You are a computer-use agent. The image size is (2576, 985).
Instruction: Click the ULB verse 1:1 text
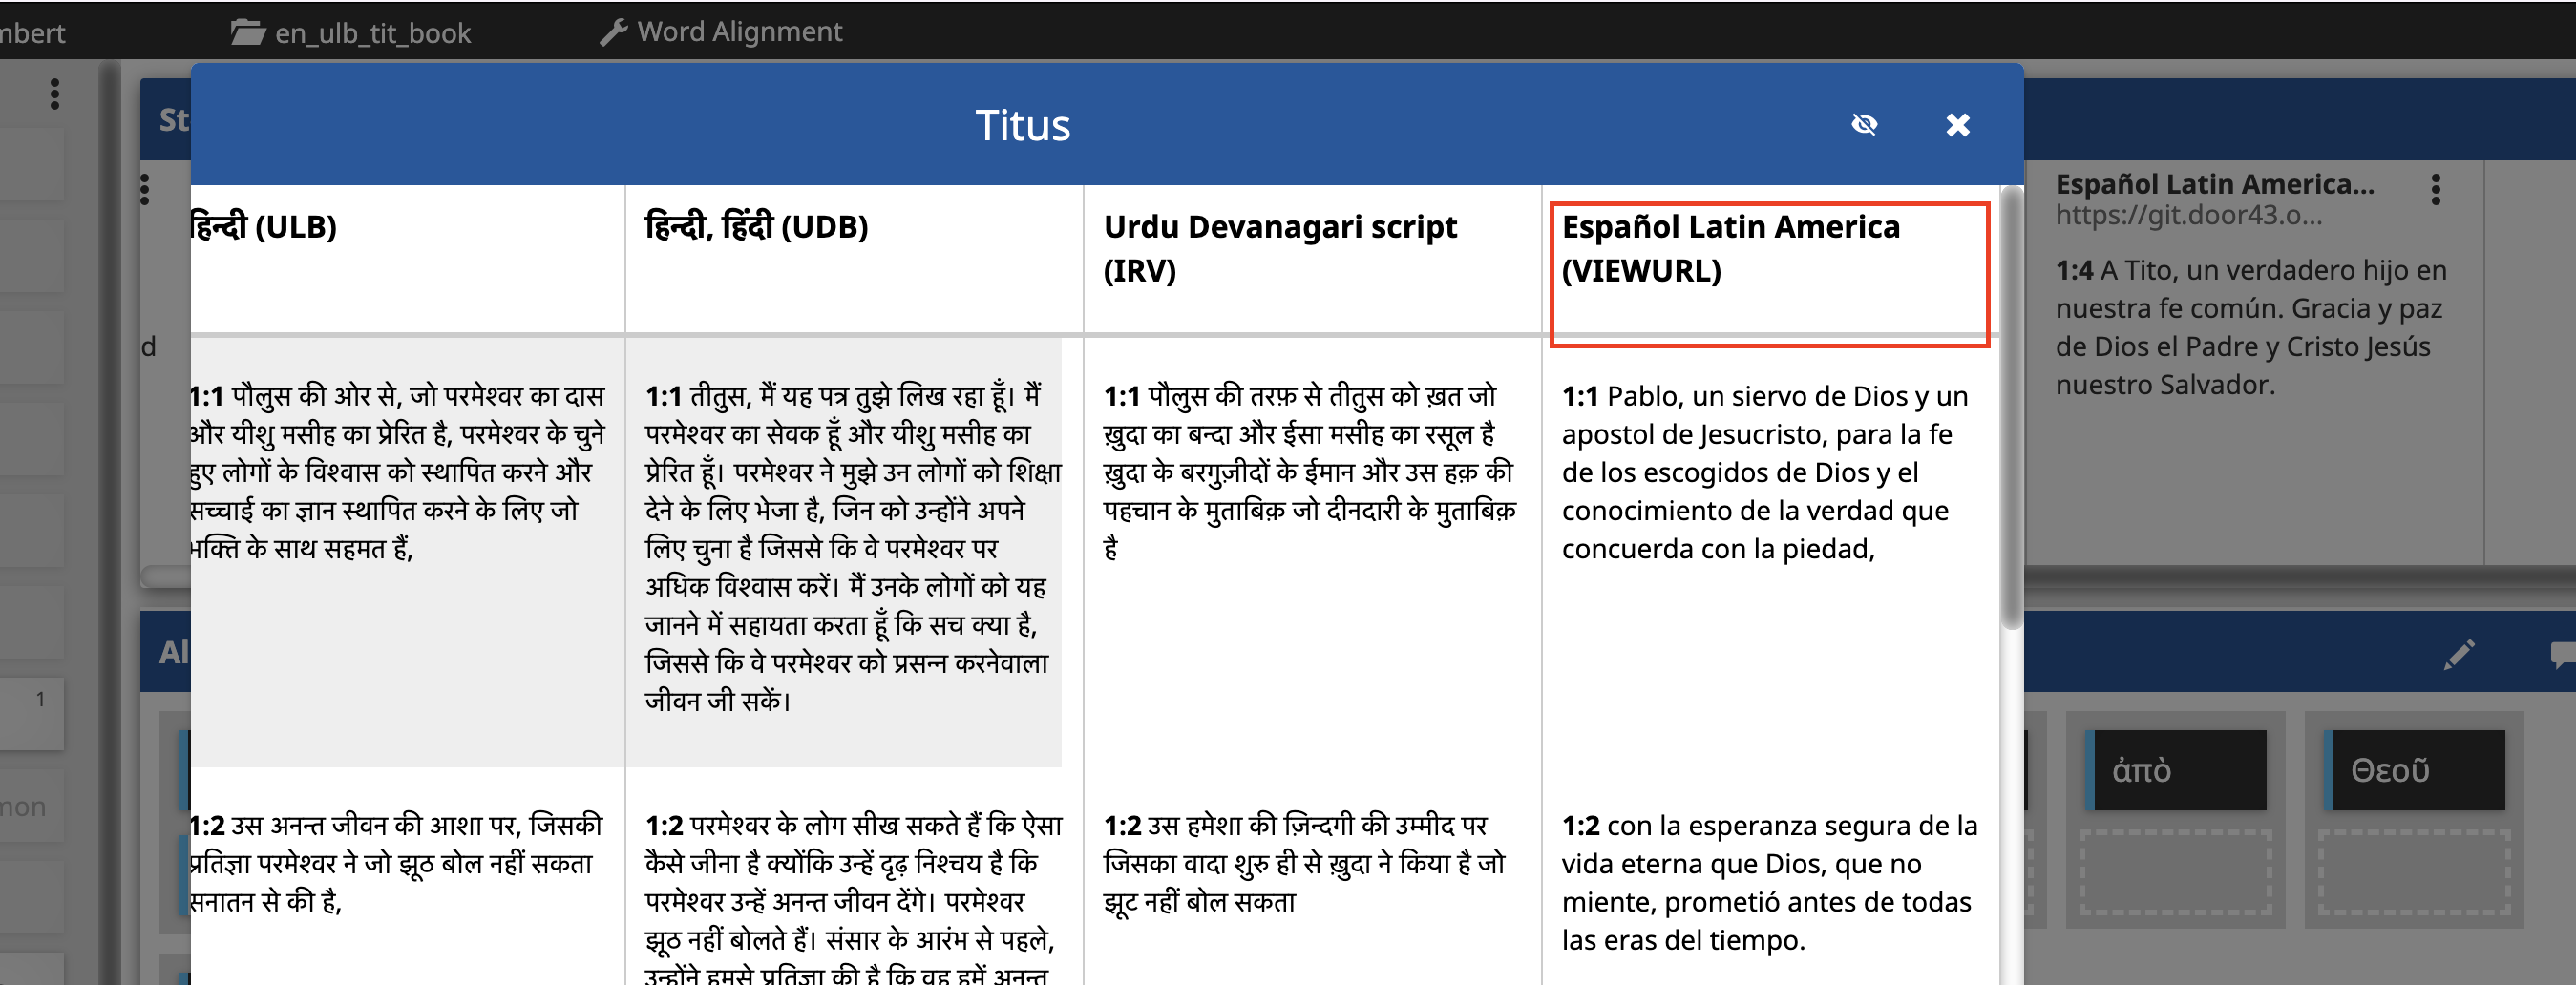point(397,472)
